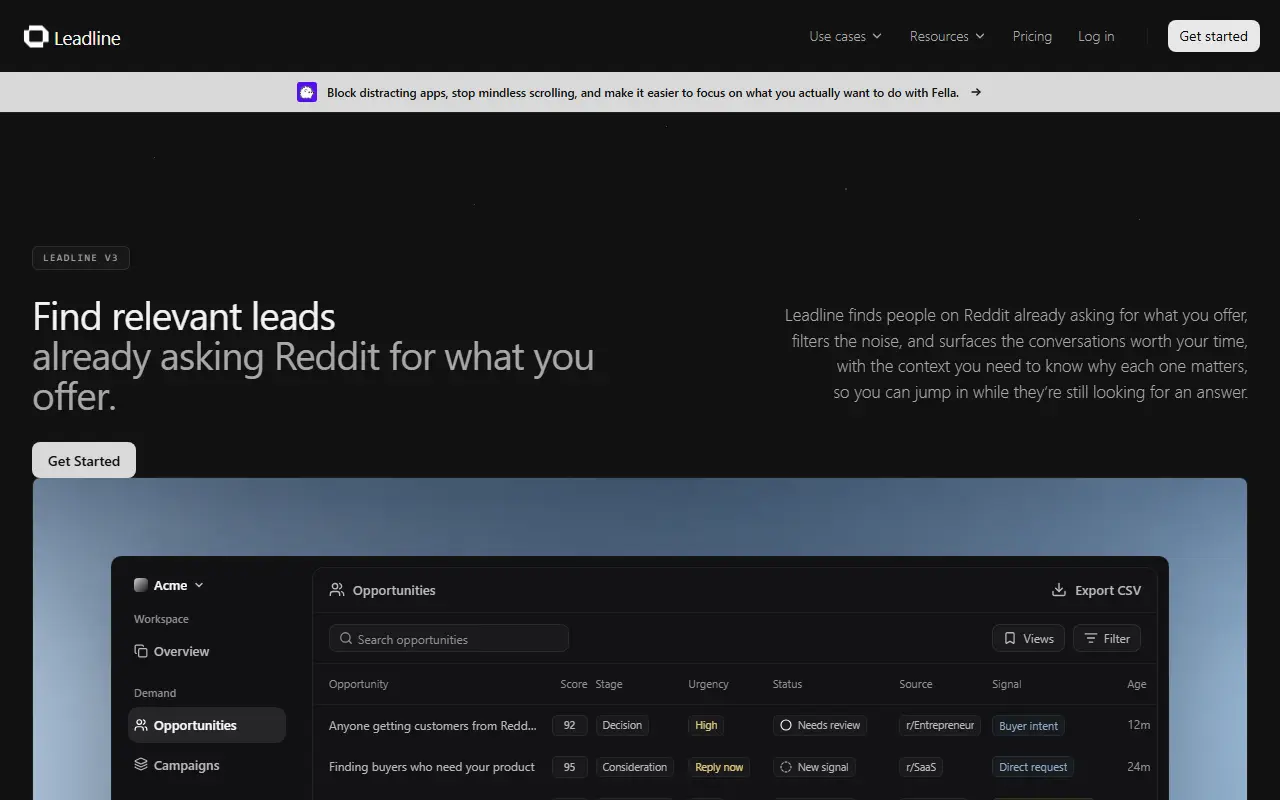This screenshot has width=1280, height=800.
Task: Click the Stage column header
Action: click(x=609, y=684)
